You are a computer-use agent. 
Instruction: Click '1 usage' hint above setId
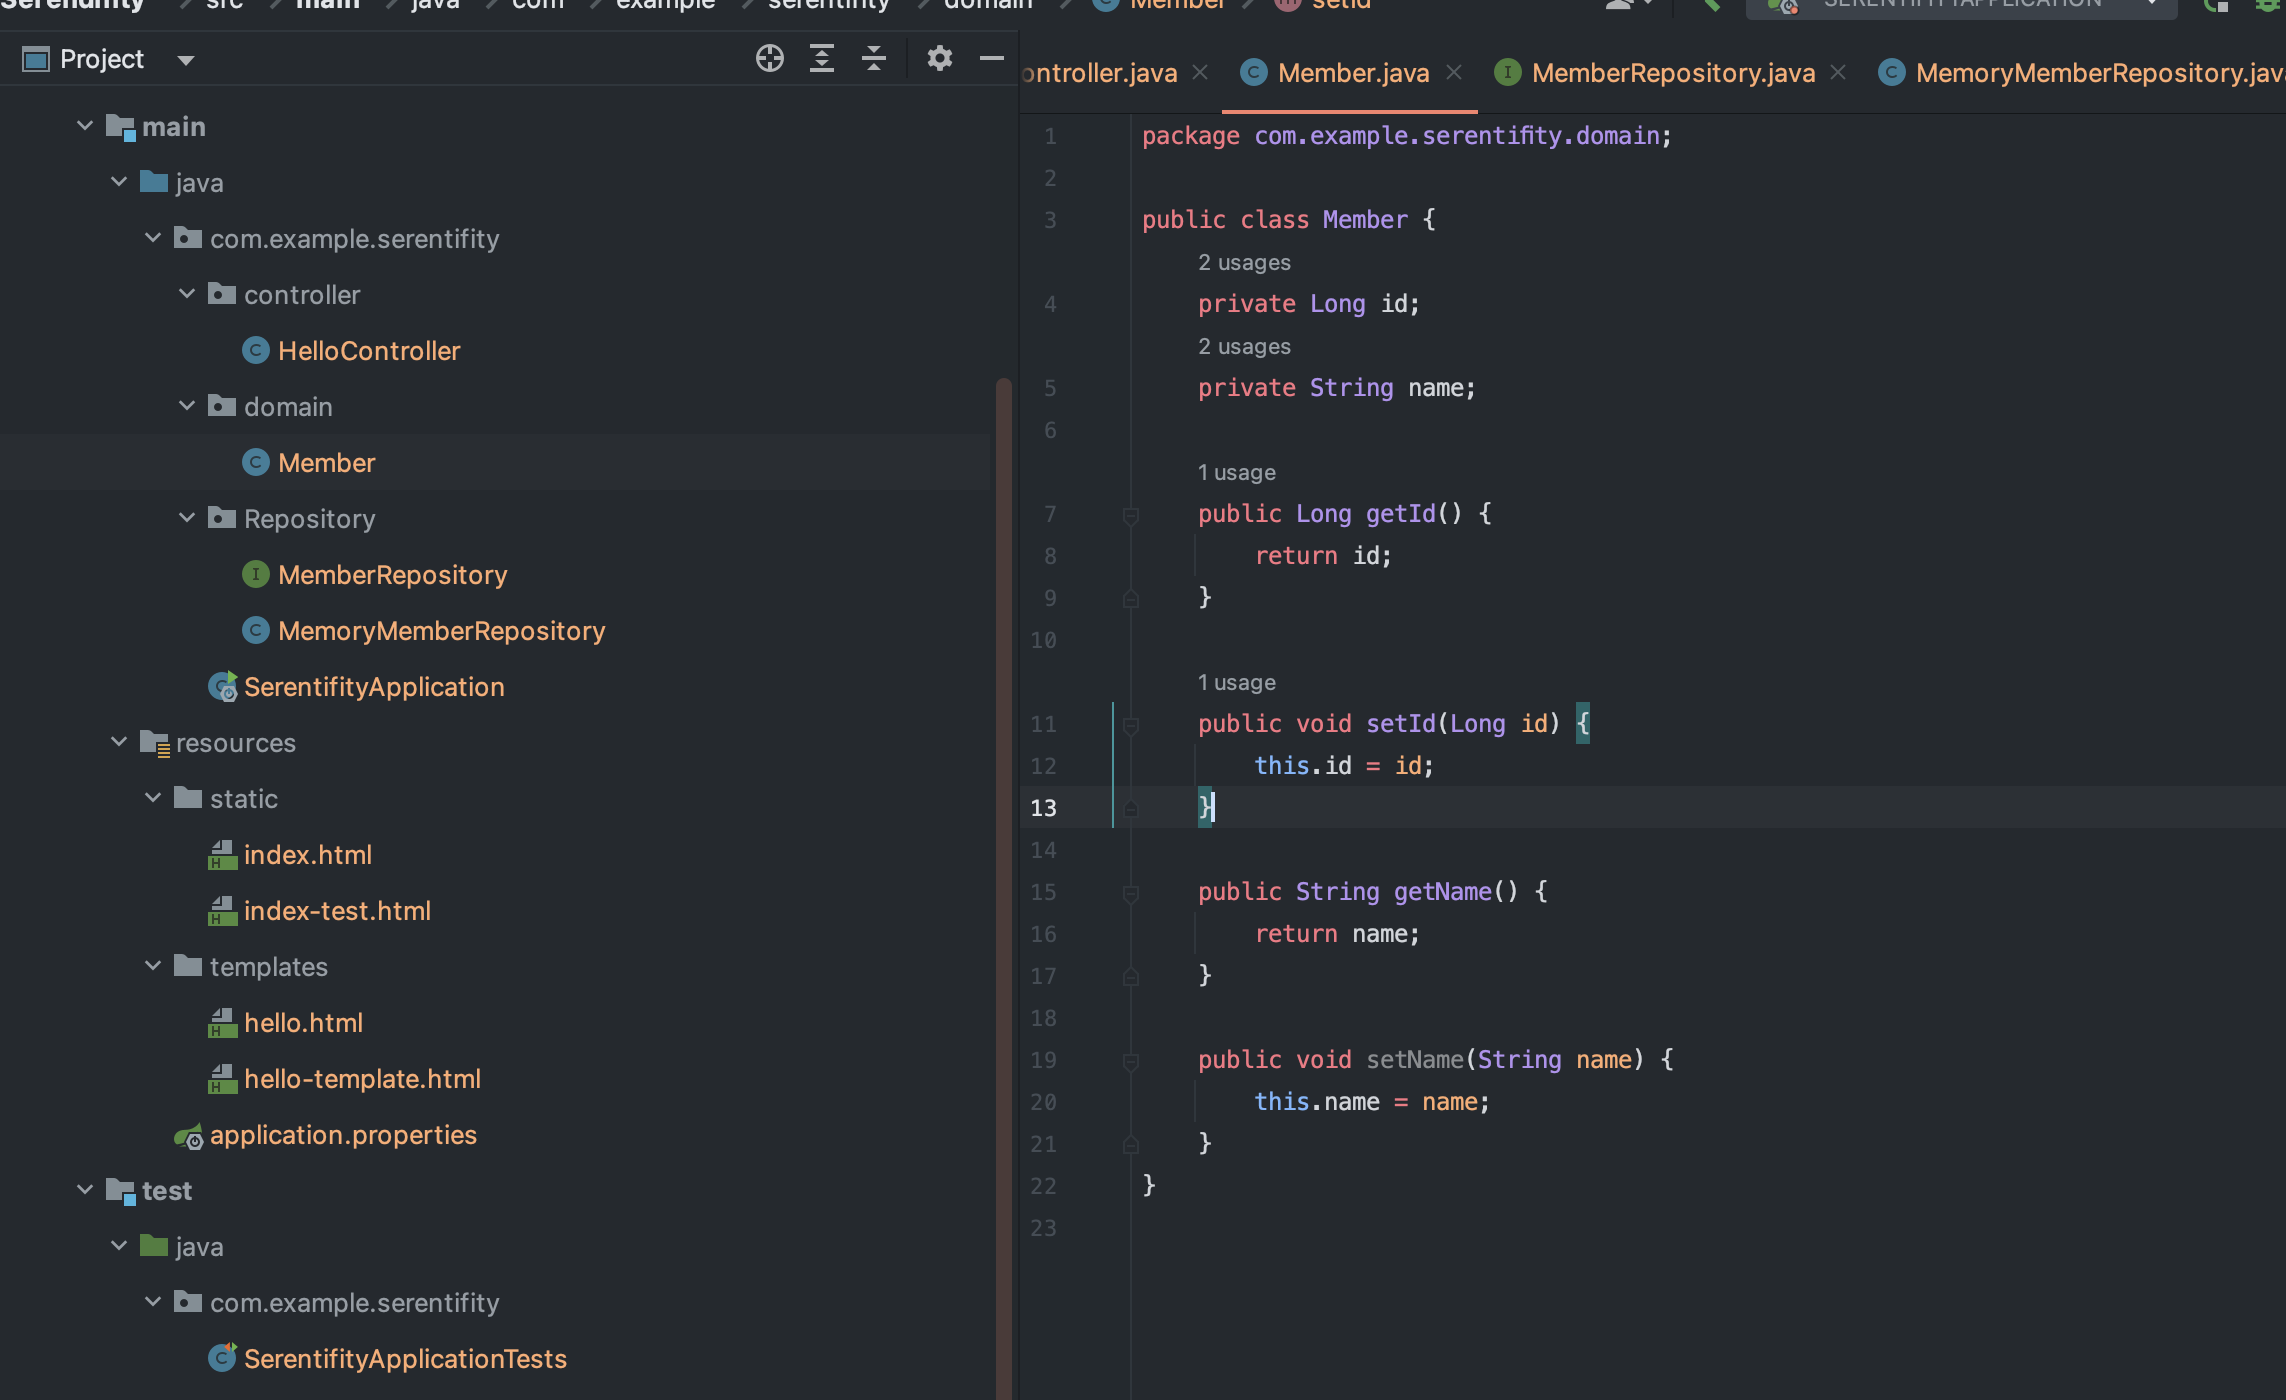point(1237,682)
